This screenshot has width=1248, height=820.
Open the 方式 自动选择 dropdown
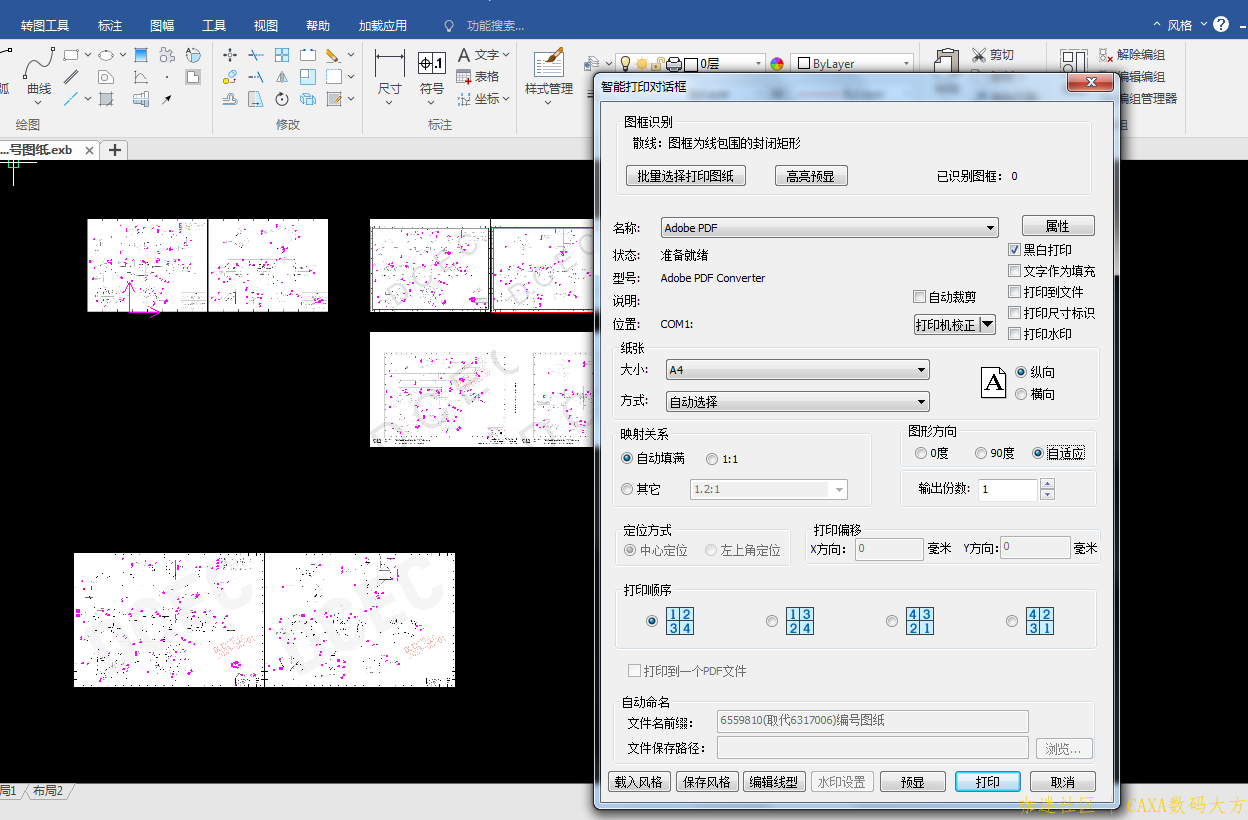797,402
